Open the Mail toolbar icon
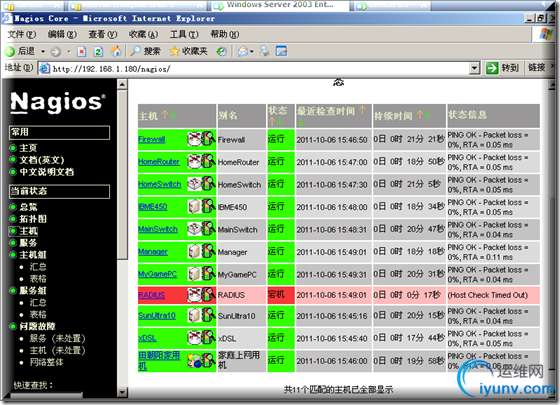This screenshot has height=405, width=560. tap(243, 52)
